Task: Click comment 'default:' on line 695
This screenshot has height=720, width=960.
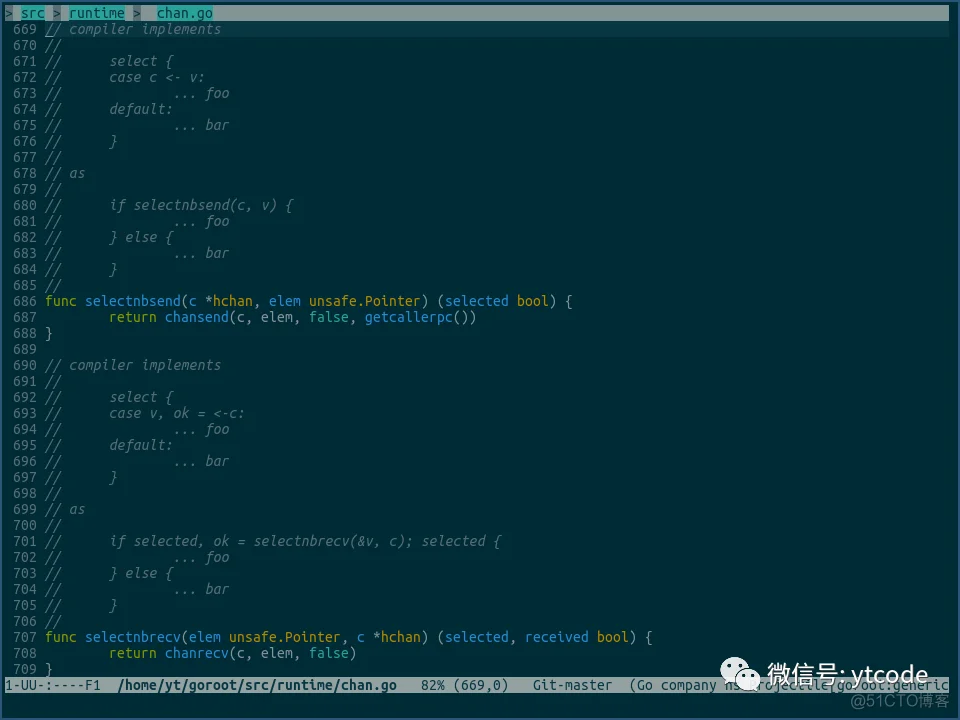Action: tap(141, 445)
